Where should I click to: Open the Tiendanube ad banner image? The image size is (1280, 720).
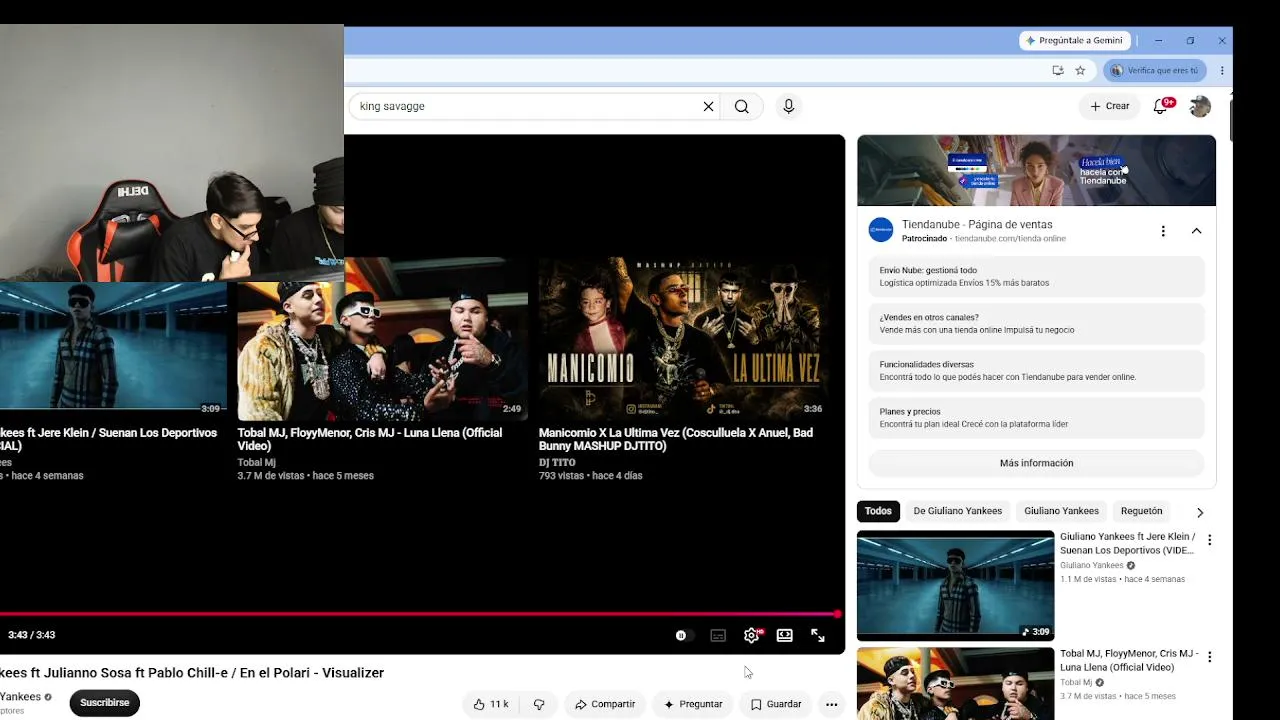point(1036,170)
